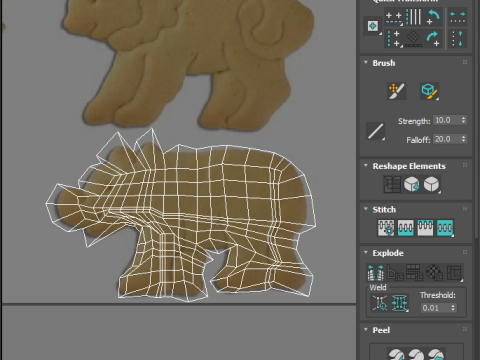The width and height of the screenshot is (480, 360).
Task: Click the "Peel" rollout title
Action: (x=381, y=330)
